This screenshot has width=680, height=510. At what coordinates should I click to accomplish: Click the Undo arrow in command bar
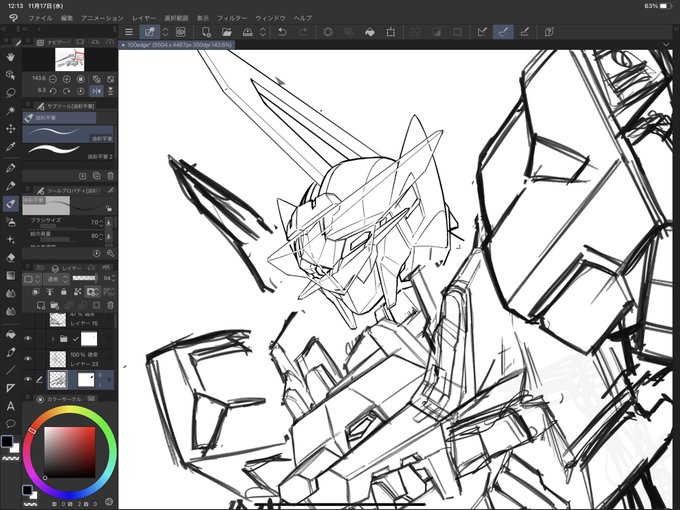[282, 32]
